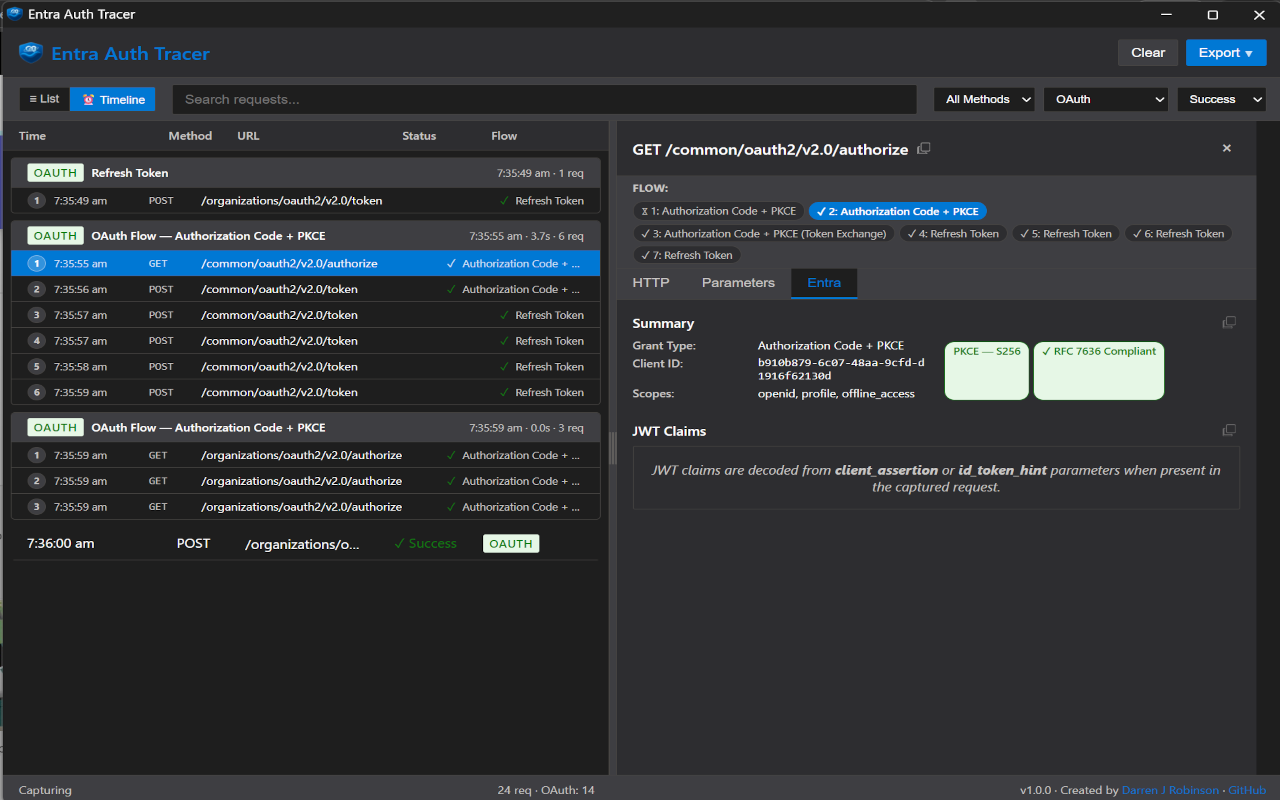This screenshot has width=1280, height=800.
Task: Copy the request URL next to the authorize heading
Action: point(924,149)
